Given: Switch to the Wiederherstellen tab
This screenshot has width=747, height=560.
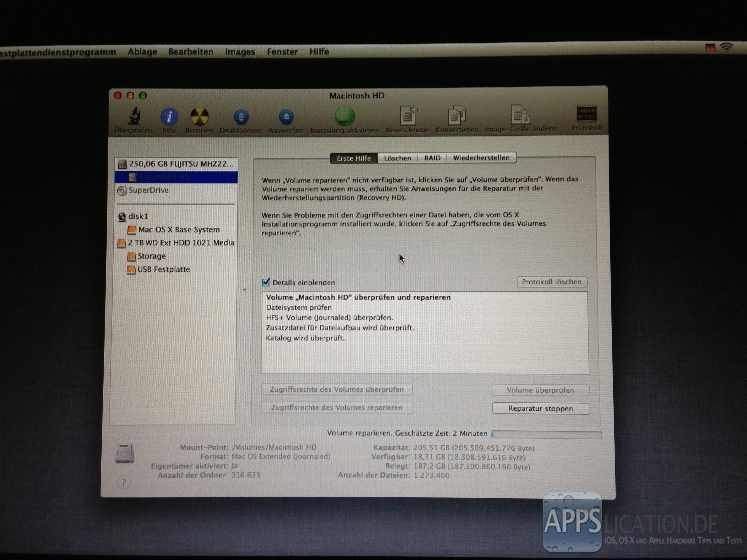Looking at the screenshot, I should point(481,157).
